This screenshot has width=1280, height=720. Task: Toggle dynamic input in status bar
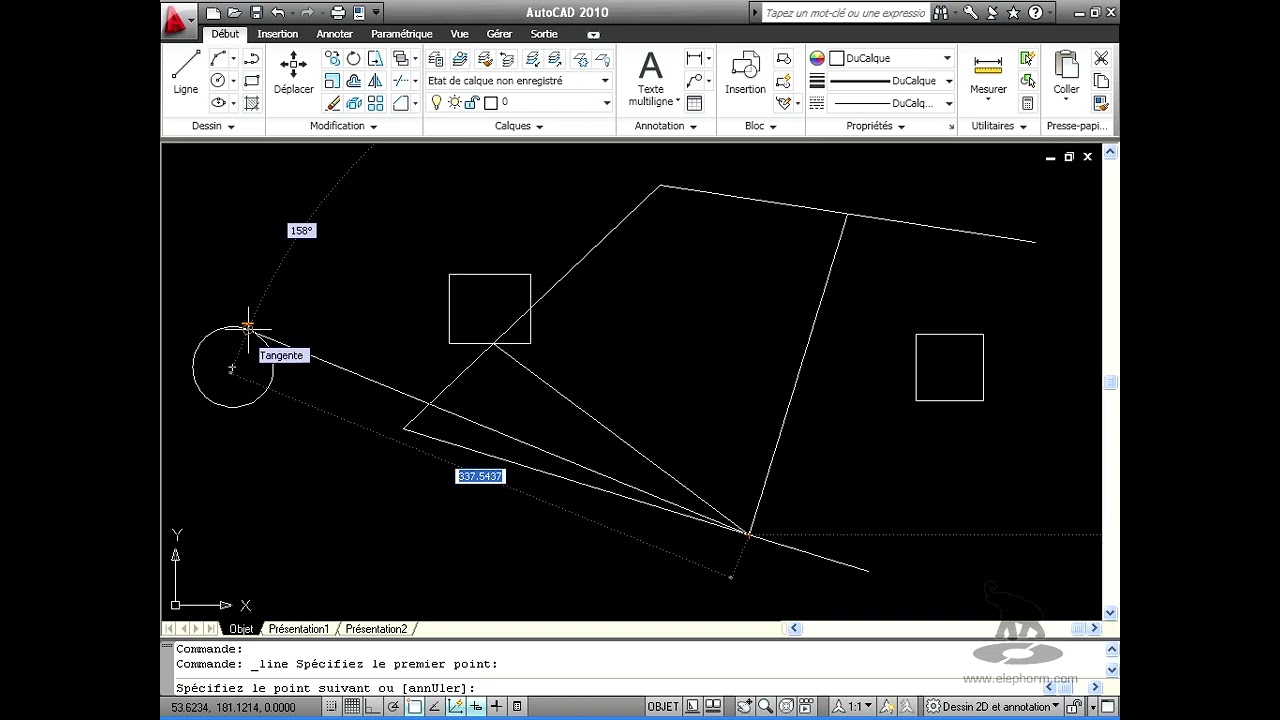point(476,706)
